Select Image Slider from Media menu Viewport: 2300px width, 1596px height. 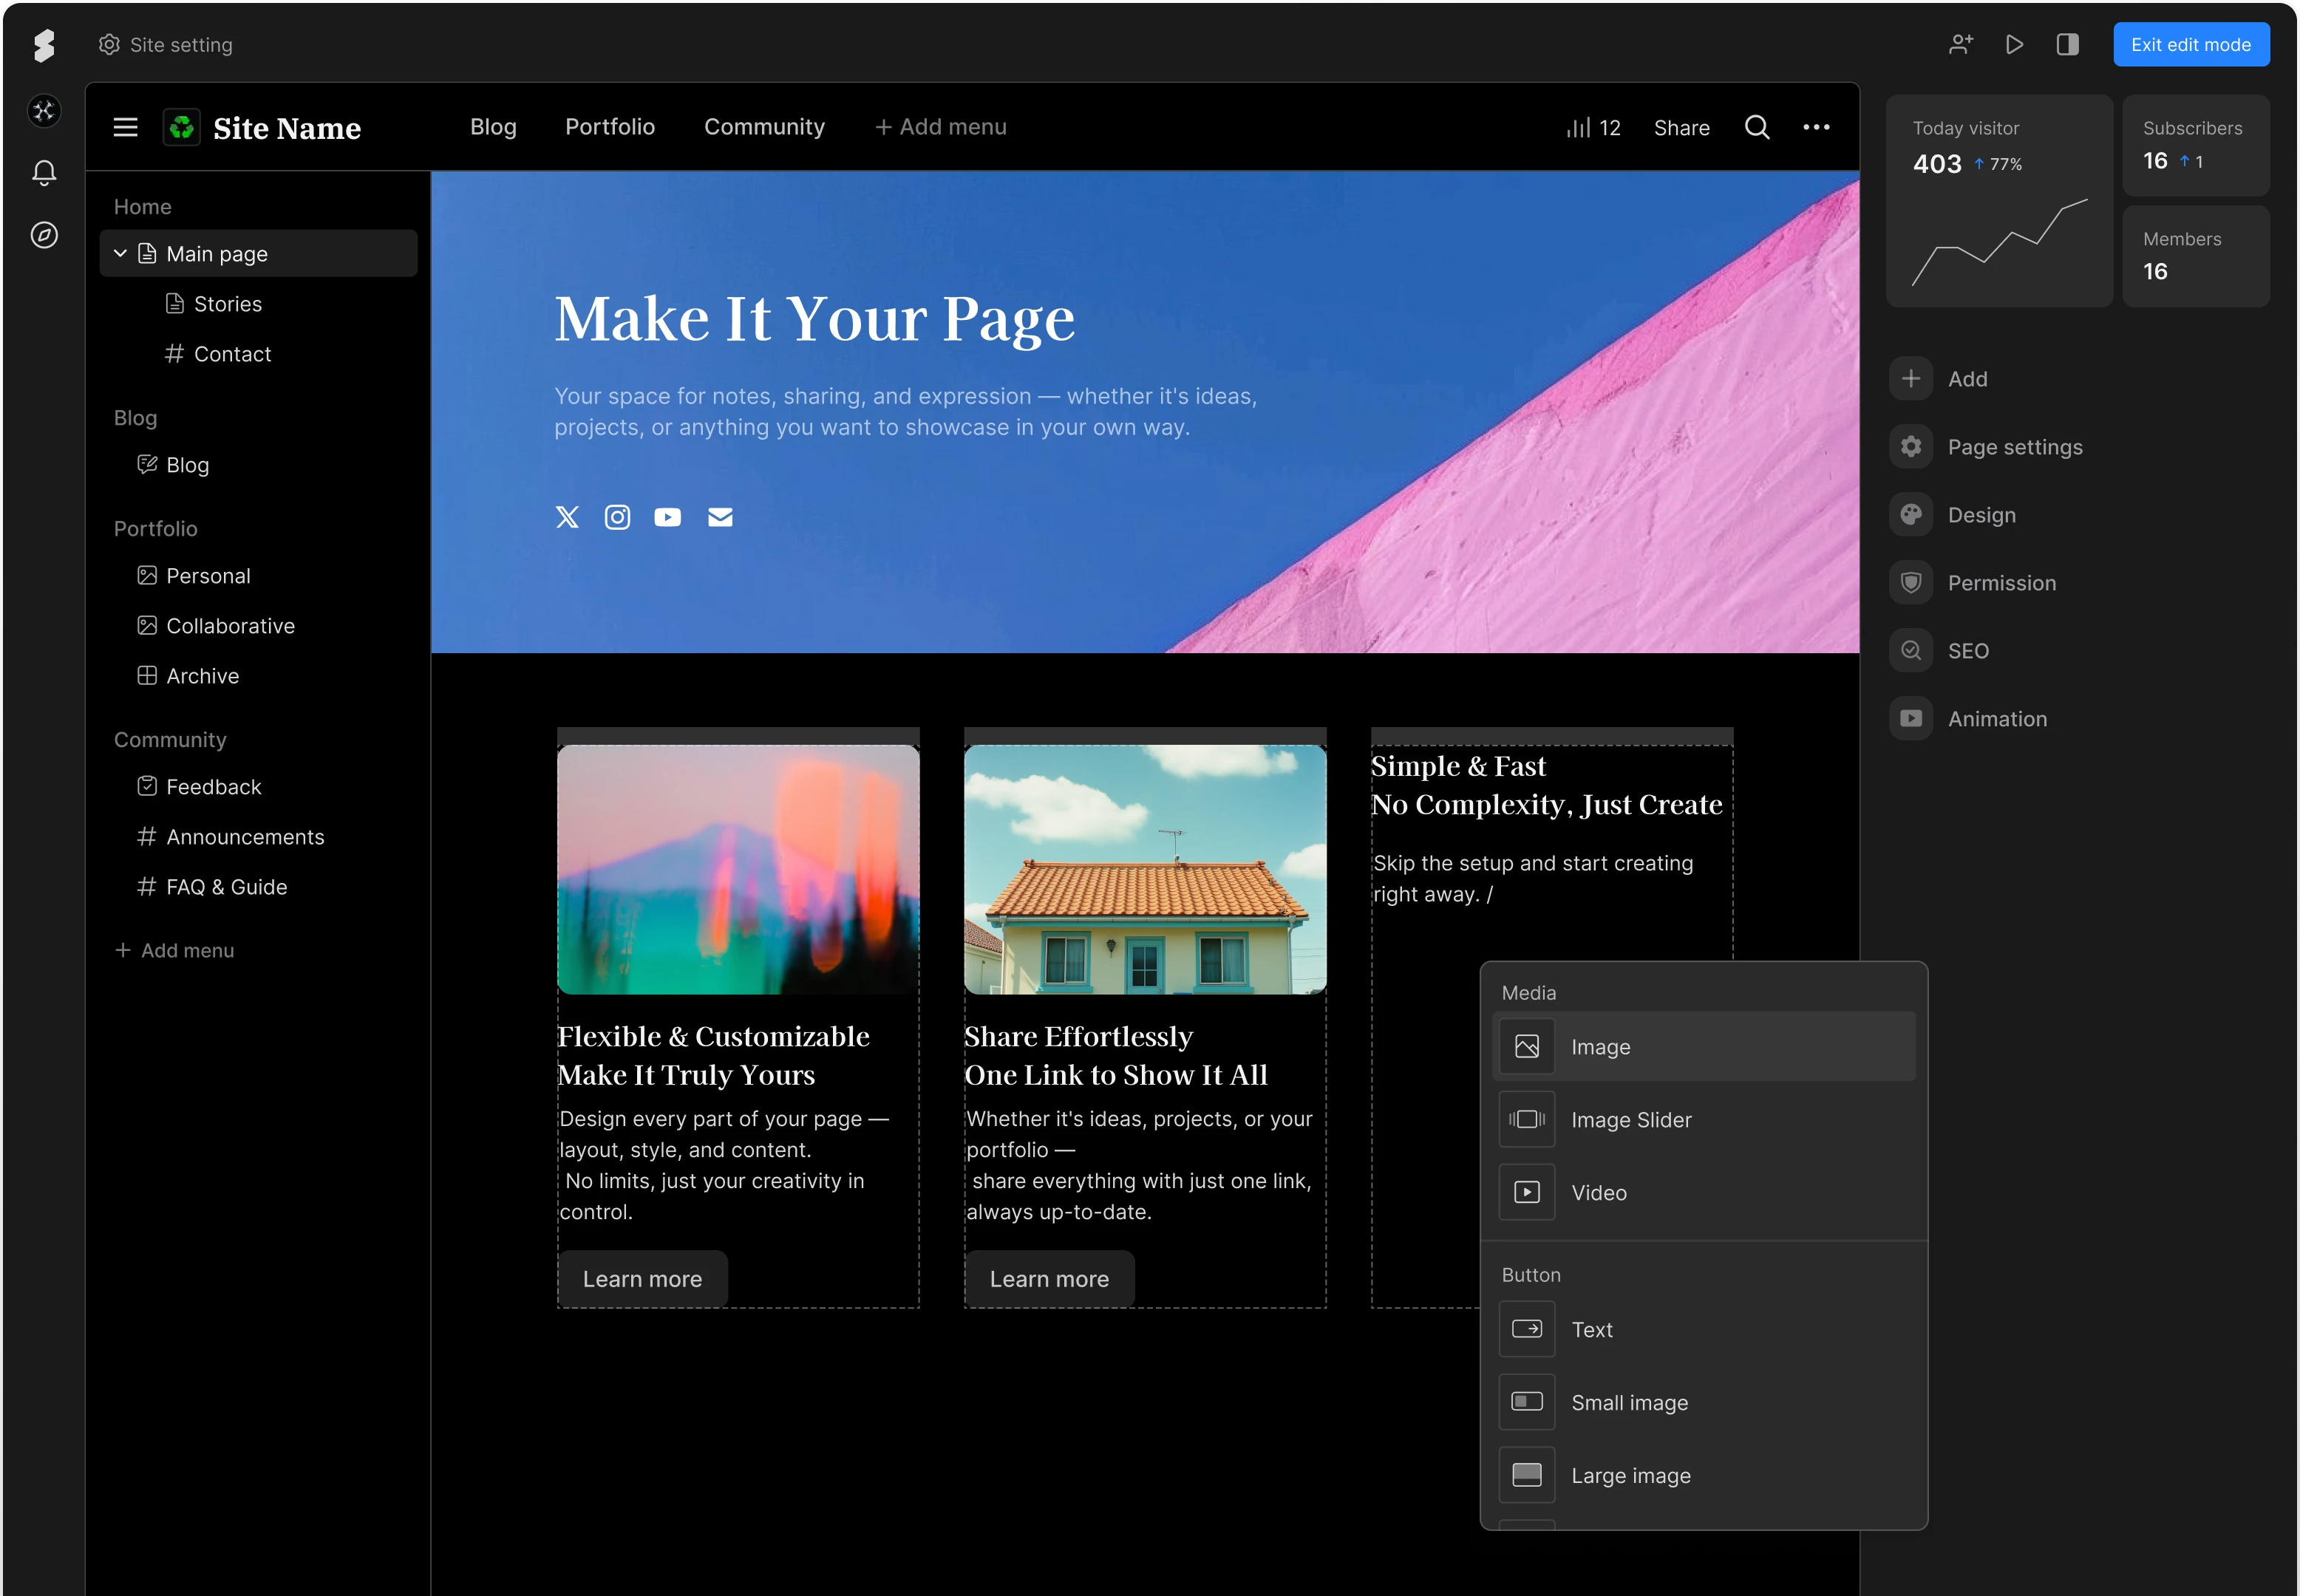click(1630, 1120)
